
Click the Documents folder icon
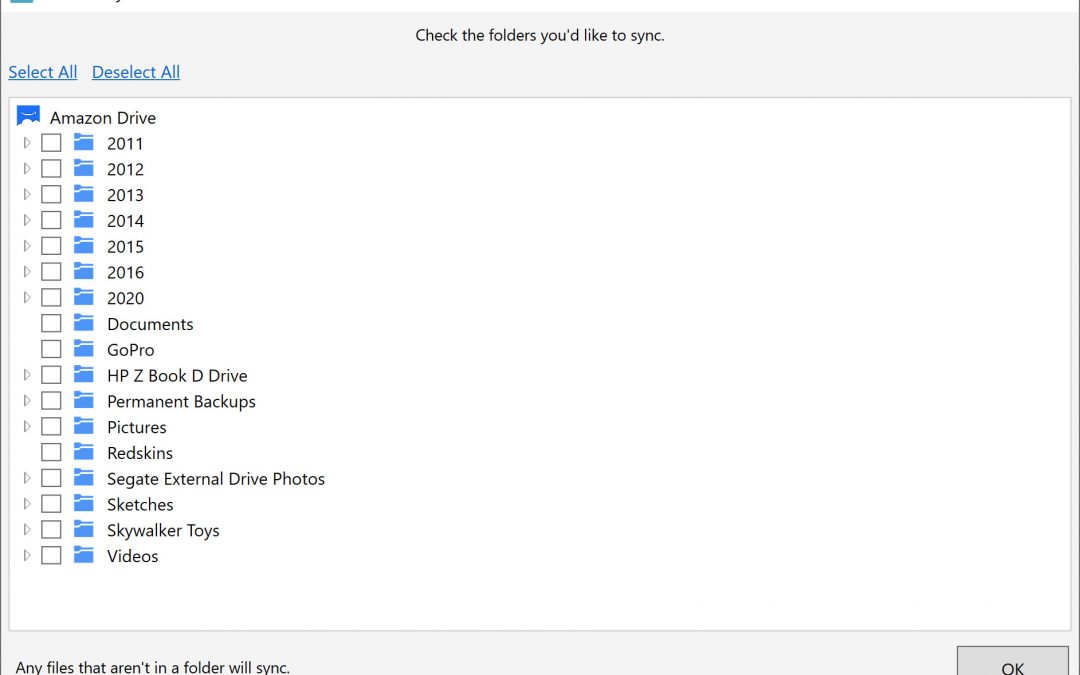(84, 323)
